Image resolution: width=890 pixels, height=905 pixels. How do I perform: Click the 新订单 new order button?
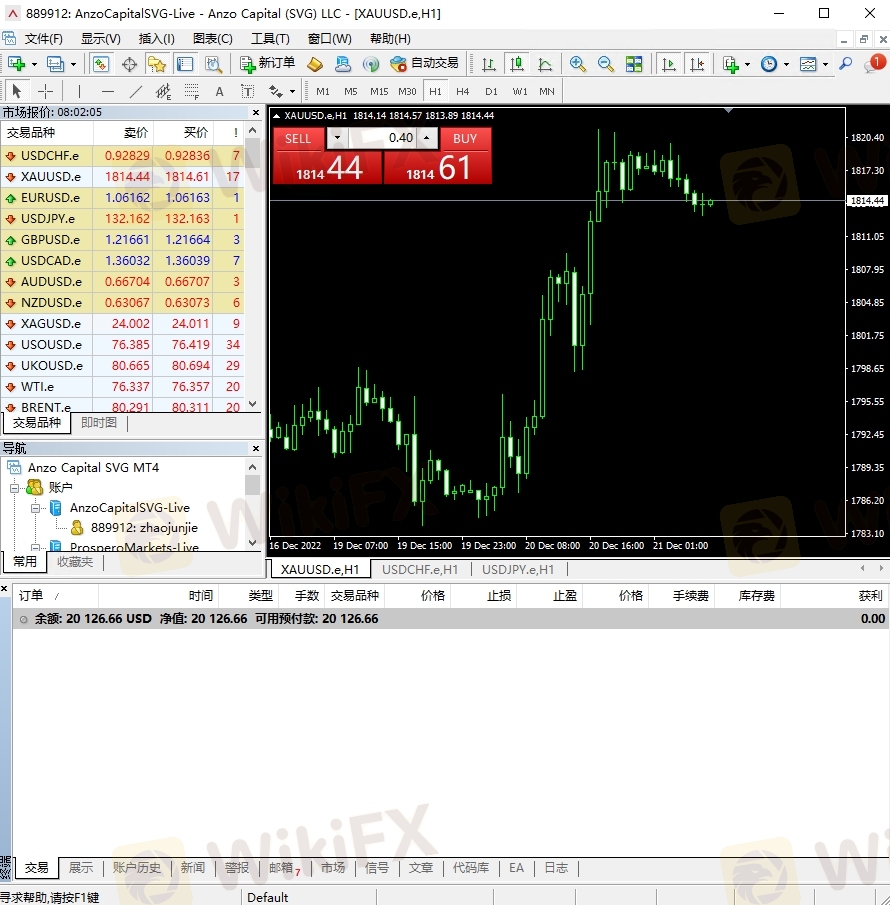pyautogui.click(x=267, y=63)
